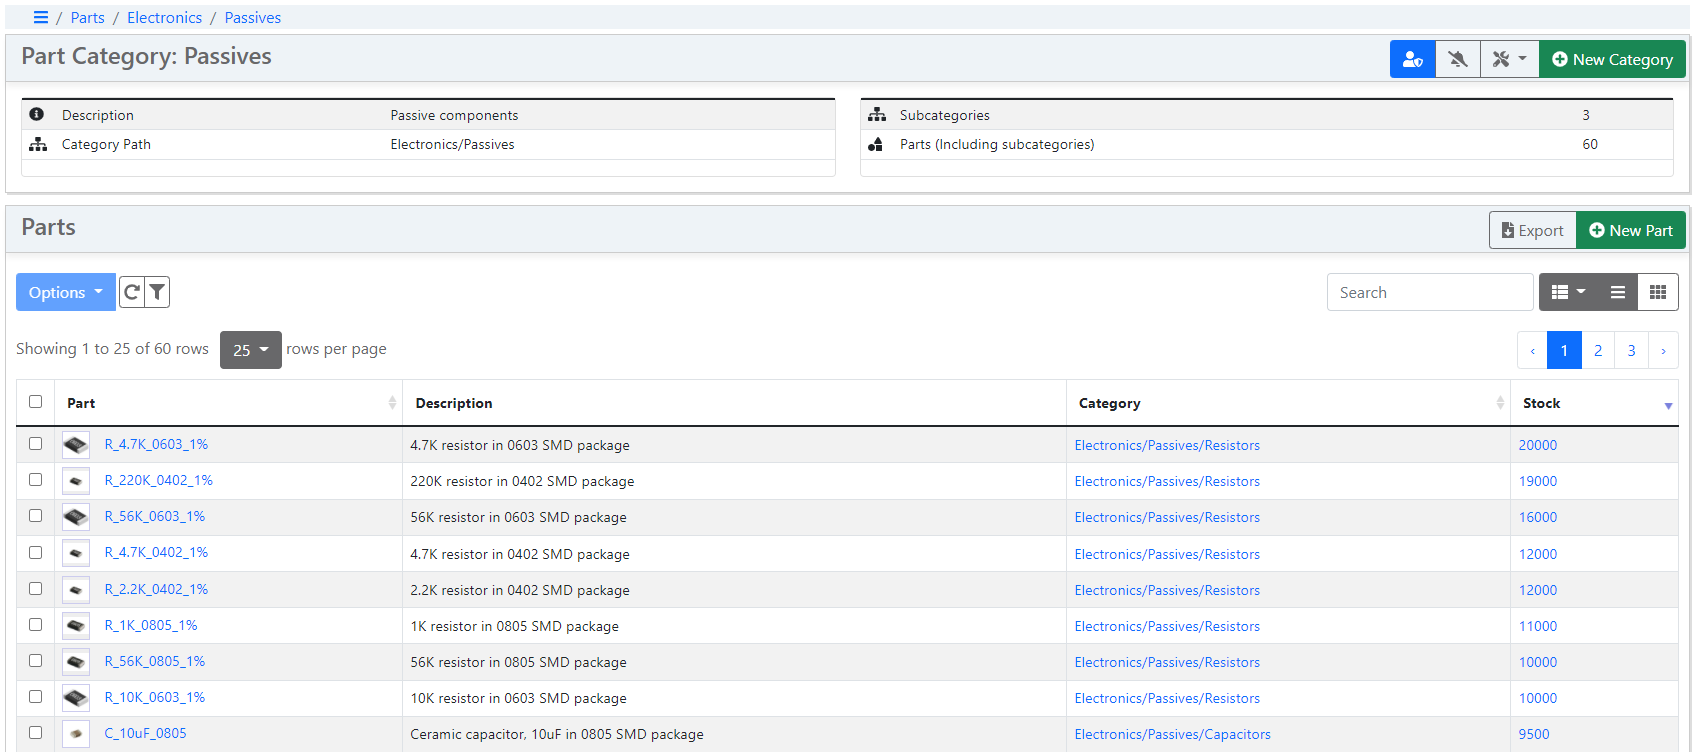1698x752 pixels.
Task: Open category tools wrench dropdown
Action: coord(1508,59)
